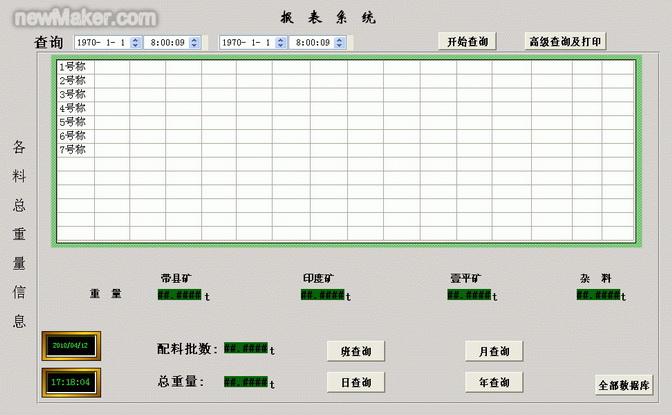Run the 班查询 shift query

click(x=356, y=351)
